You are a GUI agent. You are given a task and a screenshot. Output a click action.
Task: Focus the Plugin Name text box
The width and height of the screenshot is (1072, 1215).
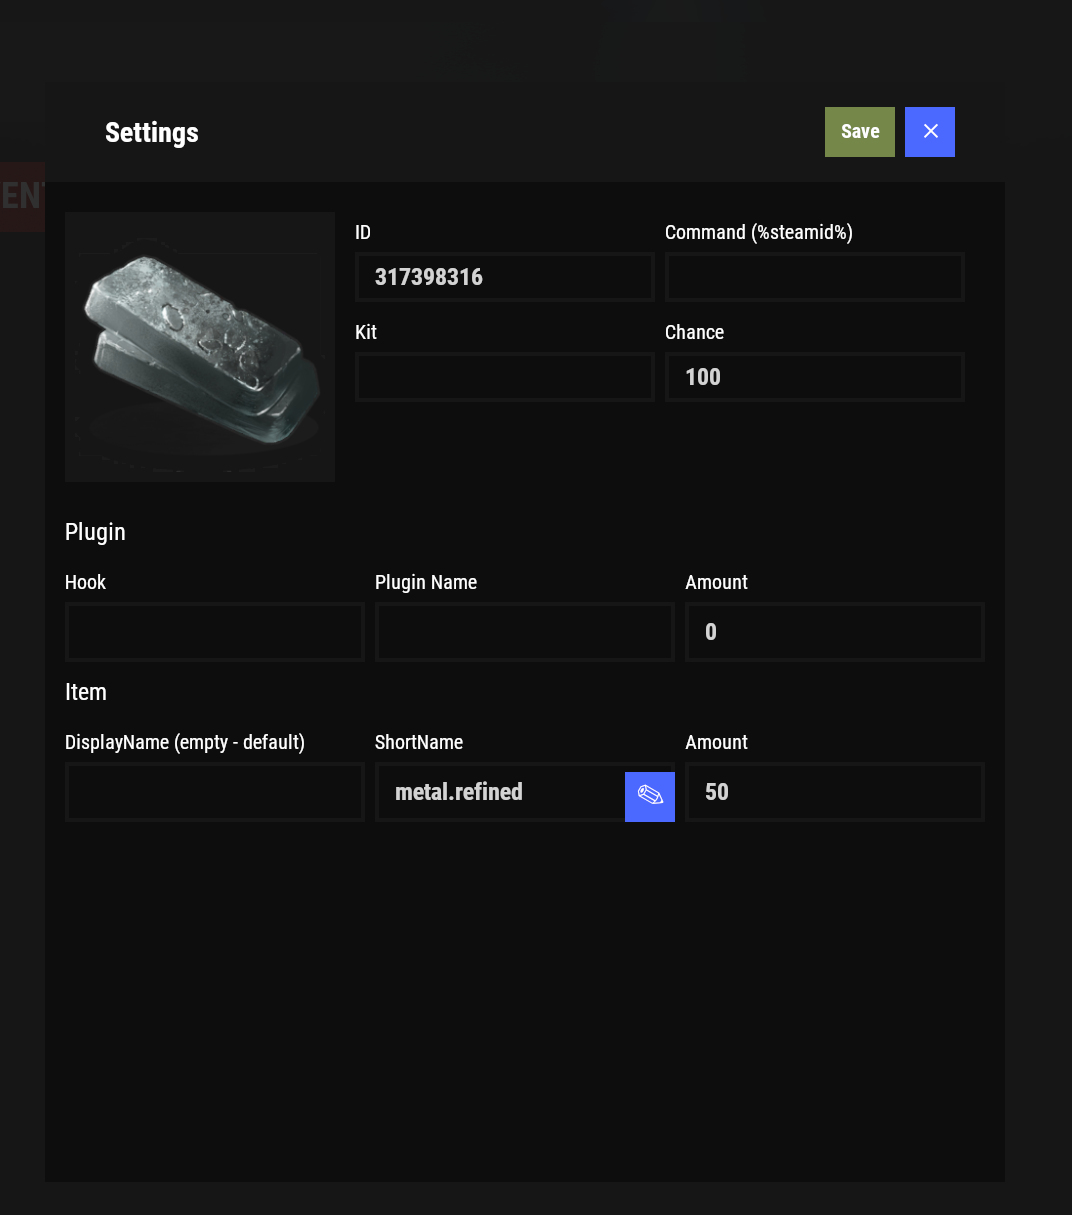524,632
